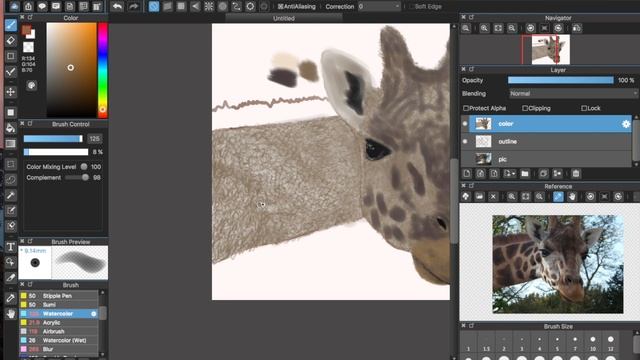Choose the Airbrush brush

pos(58,331)
